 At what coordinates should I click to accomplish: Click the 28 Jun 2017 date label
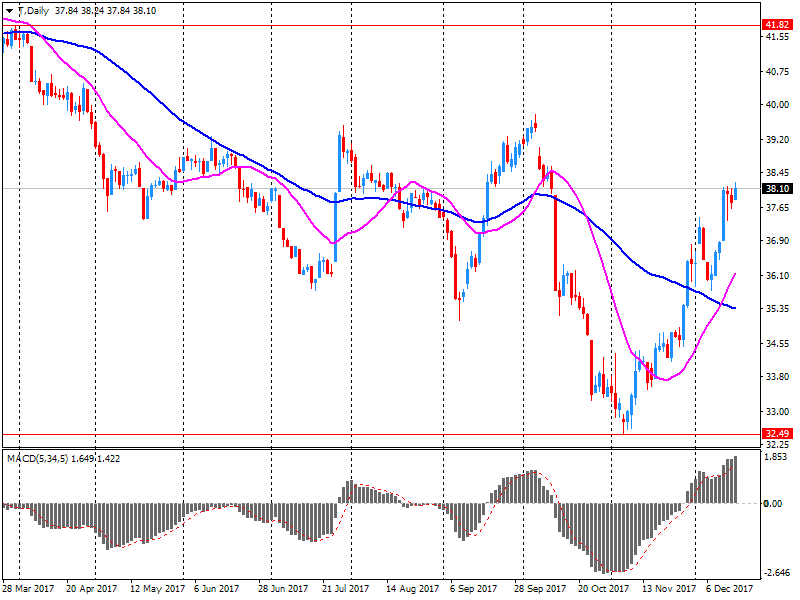pyautogui.click(x=283, y=589)
